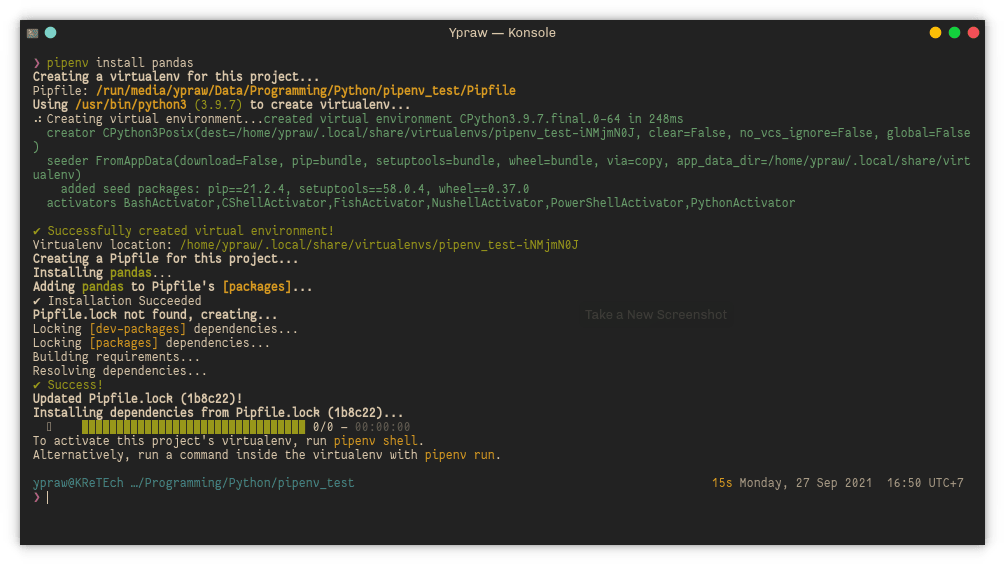Click the checkmark next to 'Success!'
The height and width of the screenshot is (565, 1005).
tap(37, 385)
